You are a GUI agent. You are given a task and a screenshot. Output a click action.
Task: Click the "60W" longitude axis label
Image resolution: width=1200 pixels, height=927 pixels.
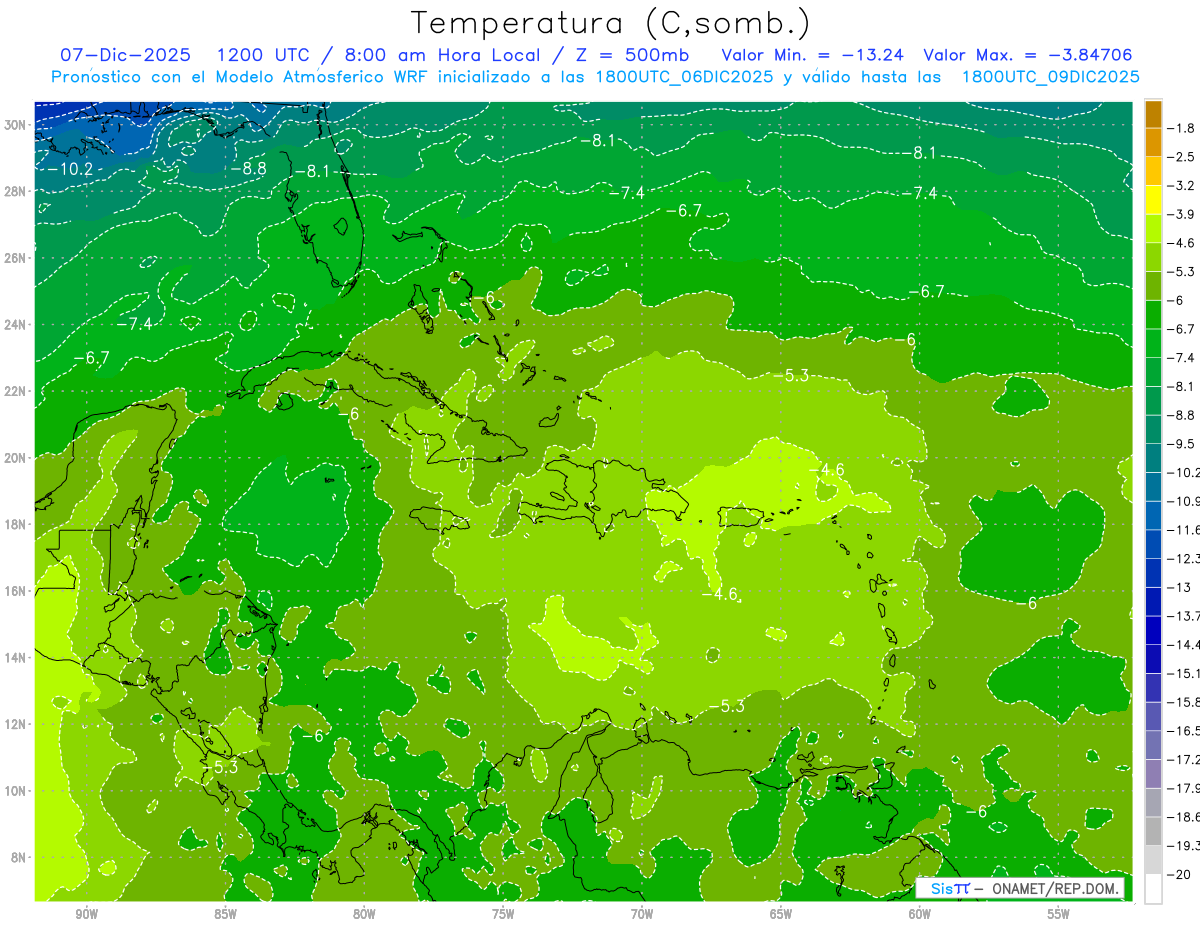click(x=920, y=915)
